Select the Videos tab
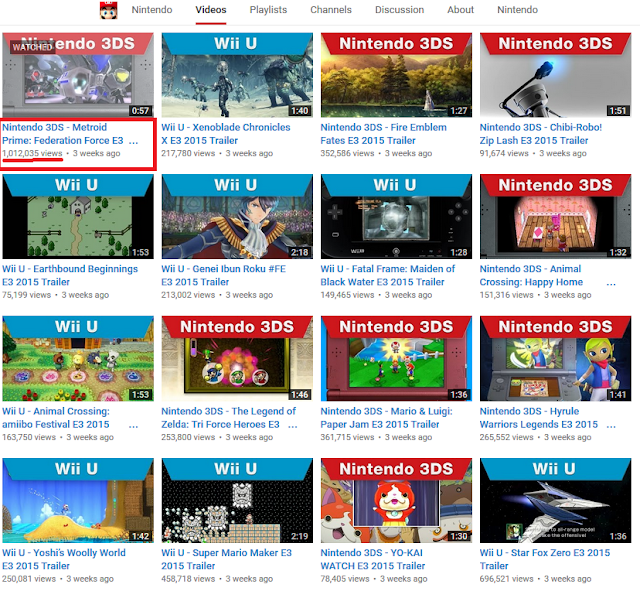 211,10
